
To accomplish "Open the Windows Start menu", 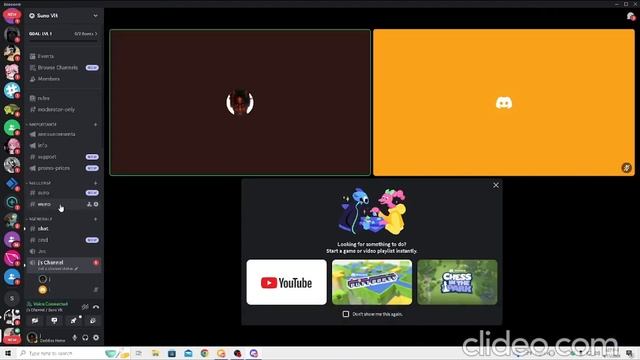I will pyautogui.click(x=8, y=353).
